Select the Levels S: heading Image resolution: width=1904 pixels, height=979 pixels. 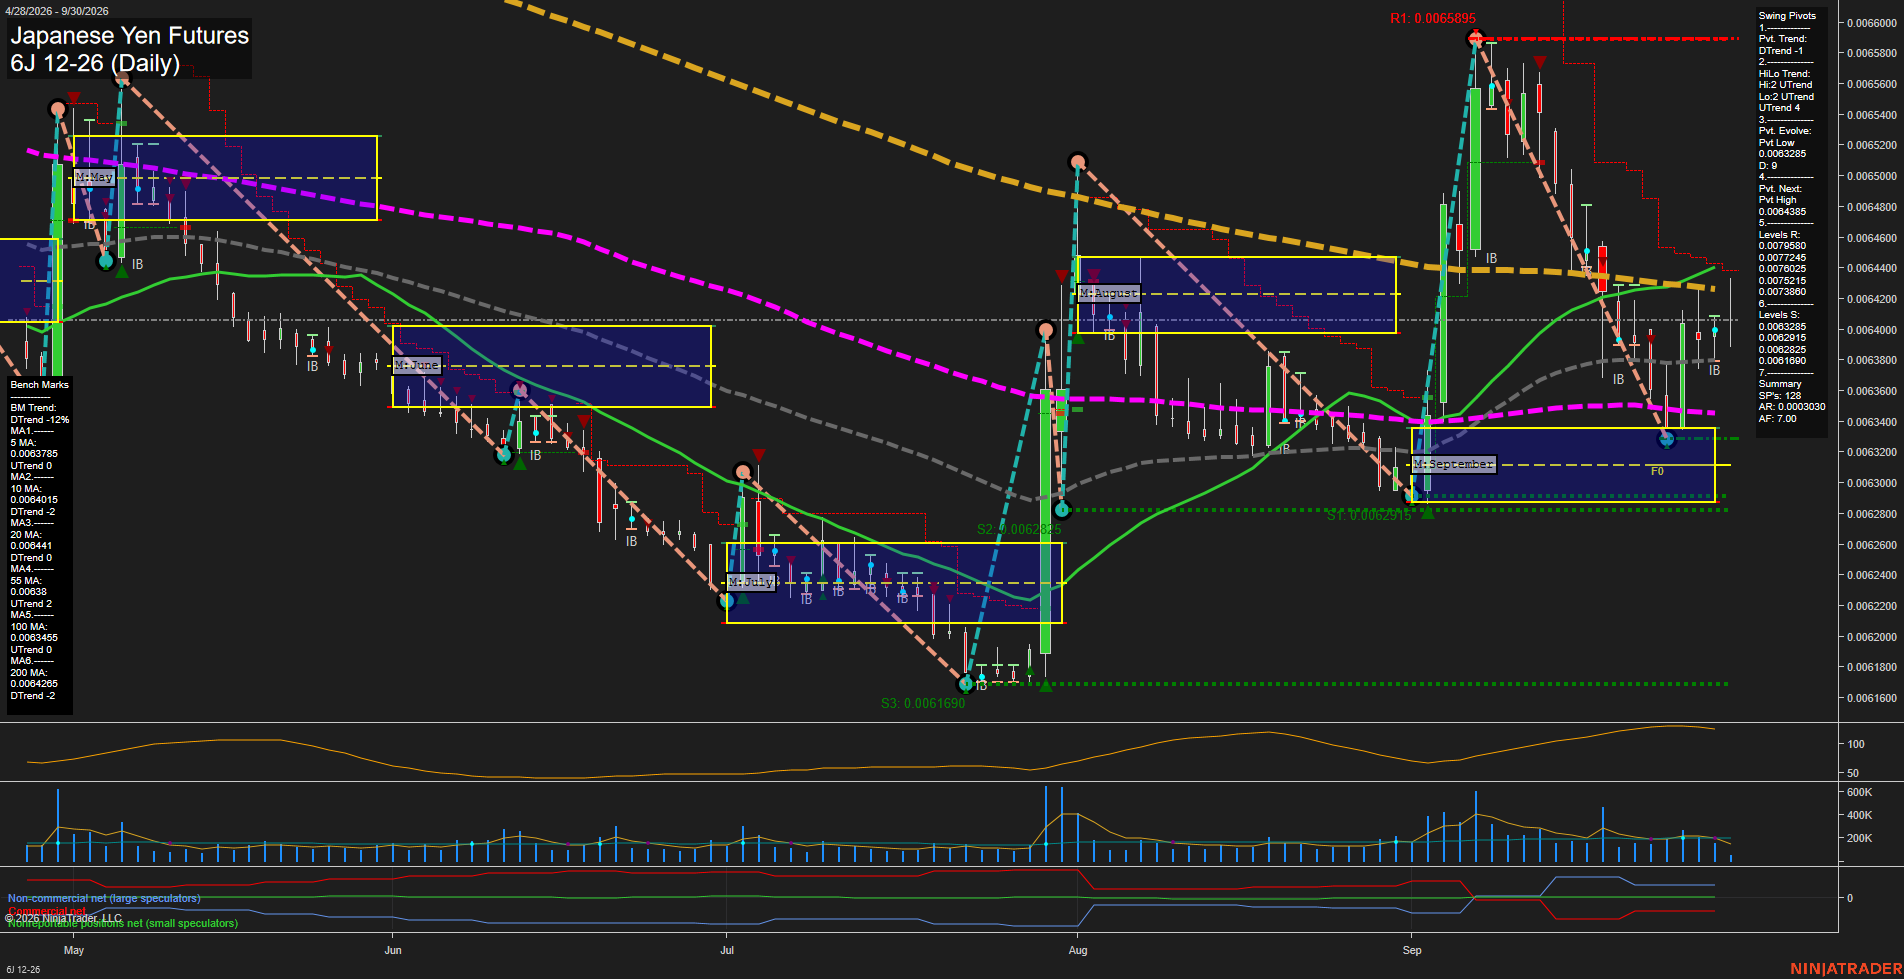[x=1779, y=315]
